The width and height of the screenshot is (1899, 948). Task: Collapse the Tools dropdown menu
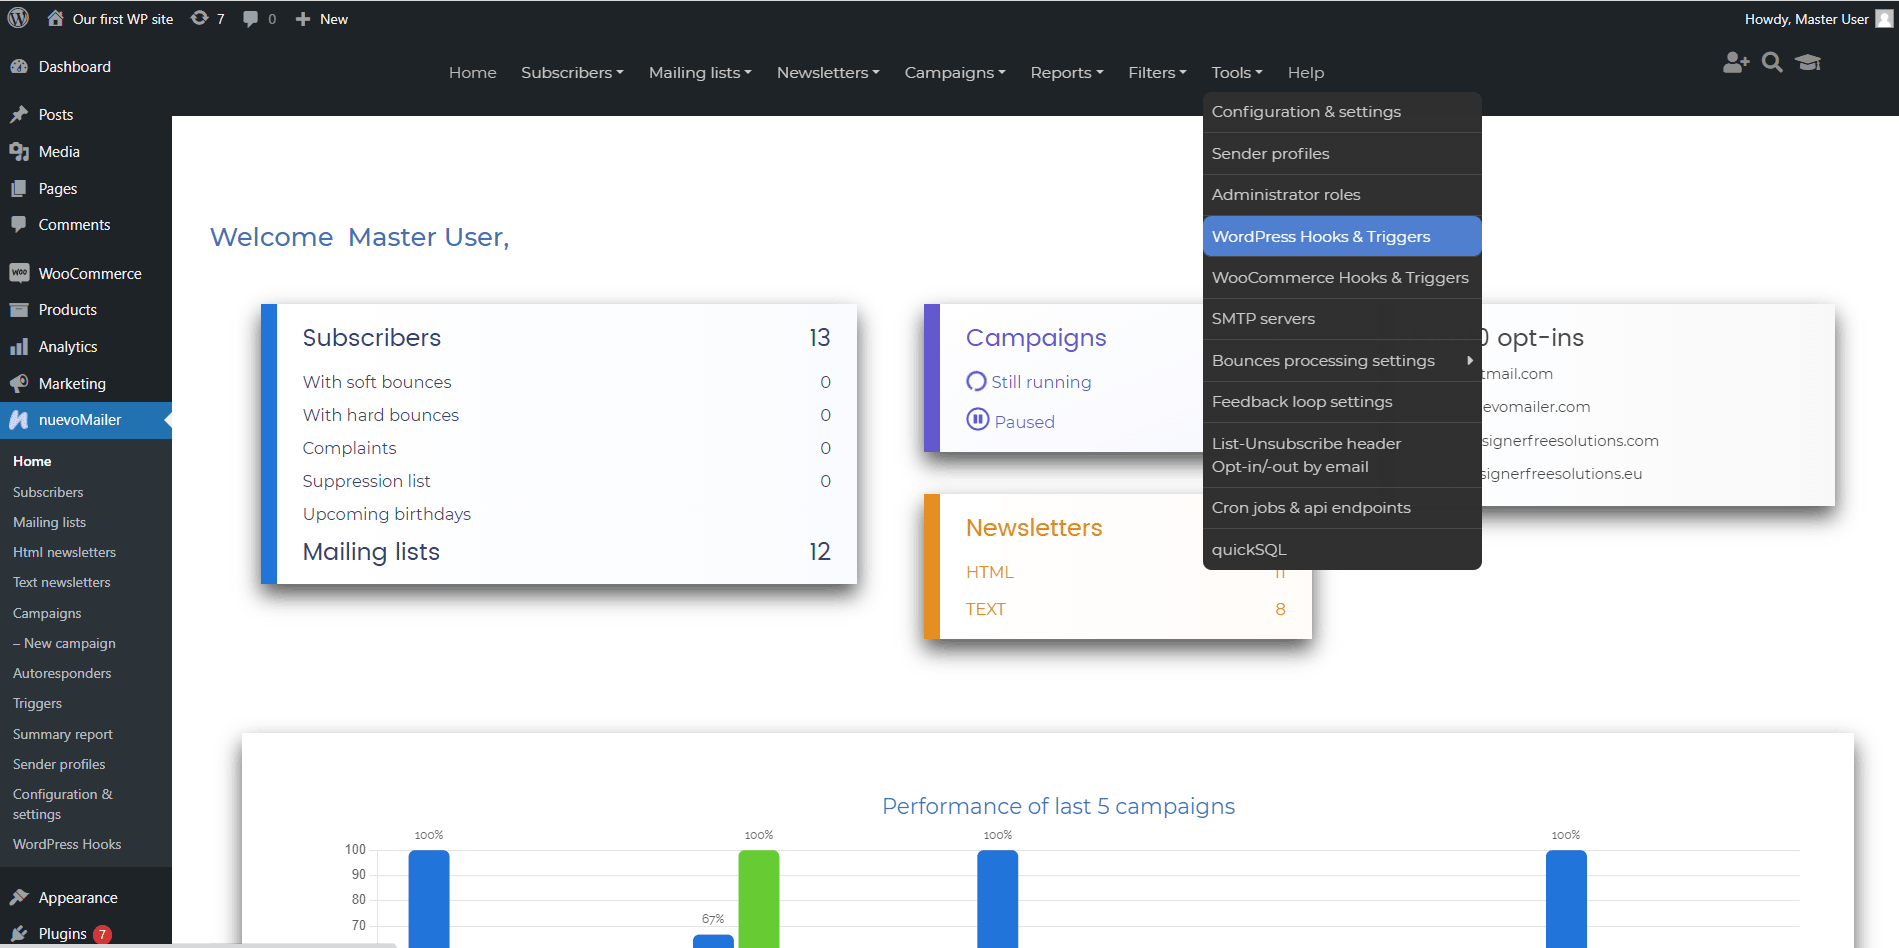pos(1237,72)
